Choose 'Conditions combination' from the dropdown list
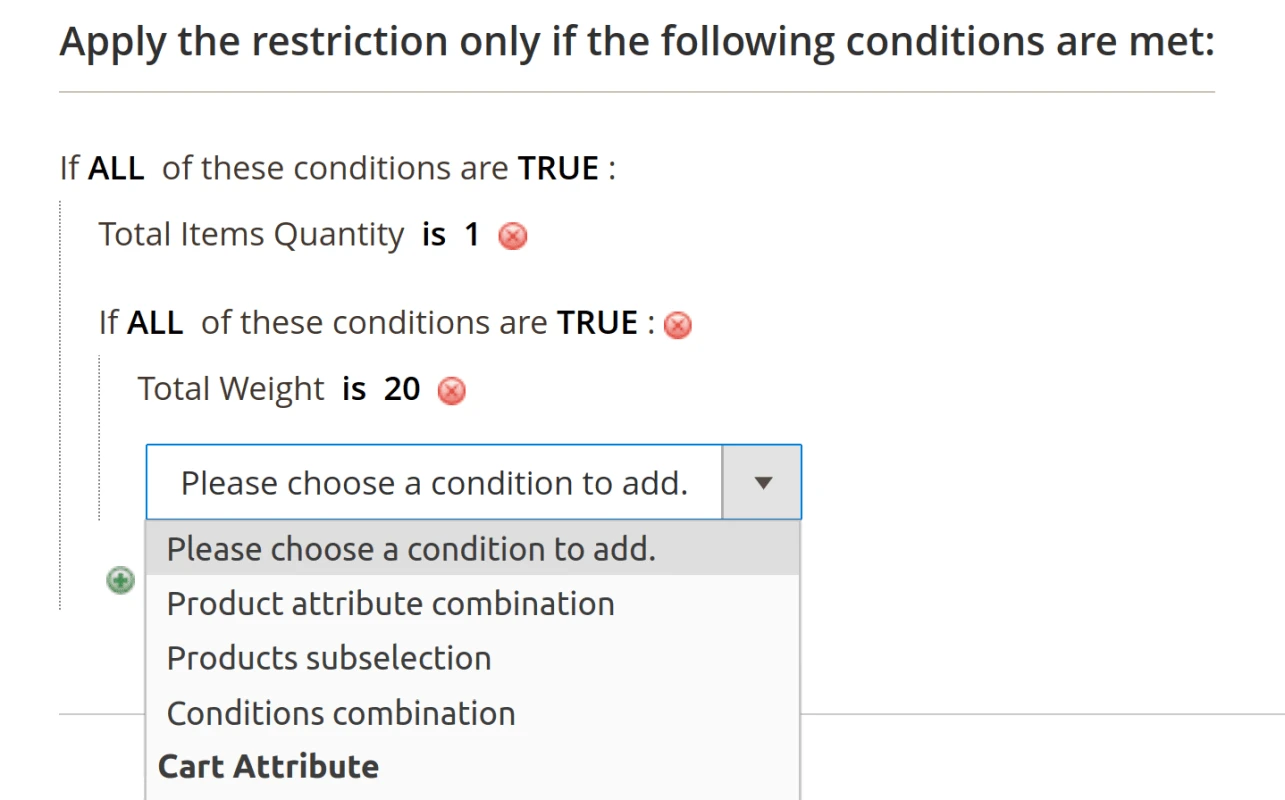Viewport: 1285px width, 800px height. click(x=341, y=713)
